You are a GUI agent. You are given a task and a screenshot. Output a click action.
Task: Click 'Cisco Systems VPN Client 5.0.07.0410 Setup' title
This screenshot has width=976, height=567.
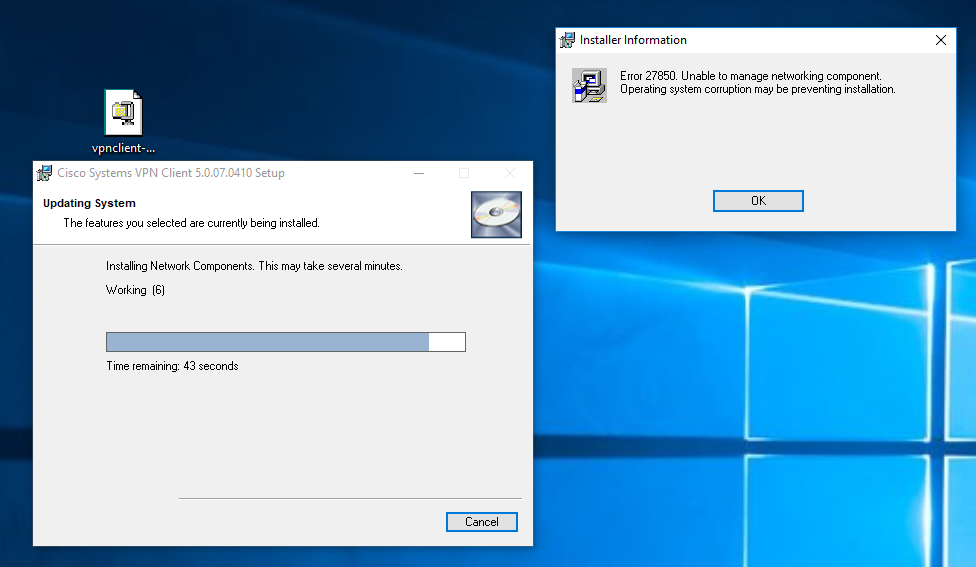point(171,173)
